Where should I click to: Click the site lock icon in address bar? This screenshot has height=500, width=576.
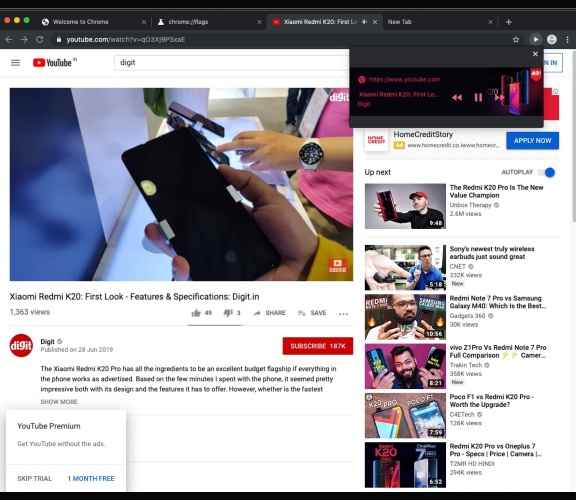pyautogui.click(x=59, y=40)
